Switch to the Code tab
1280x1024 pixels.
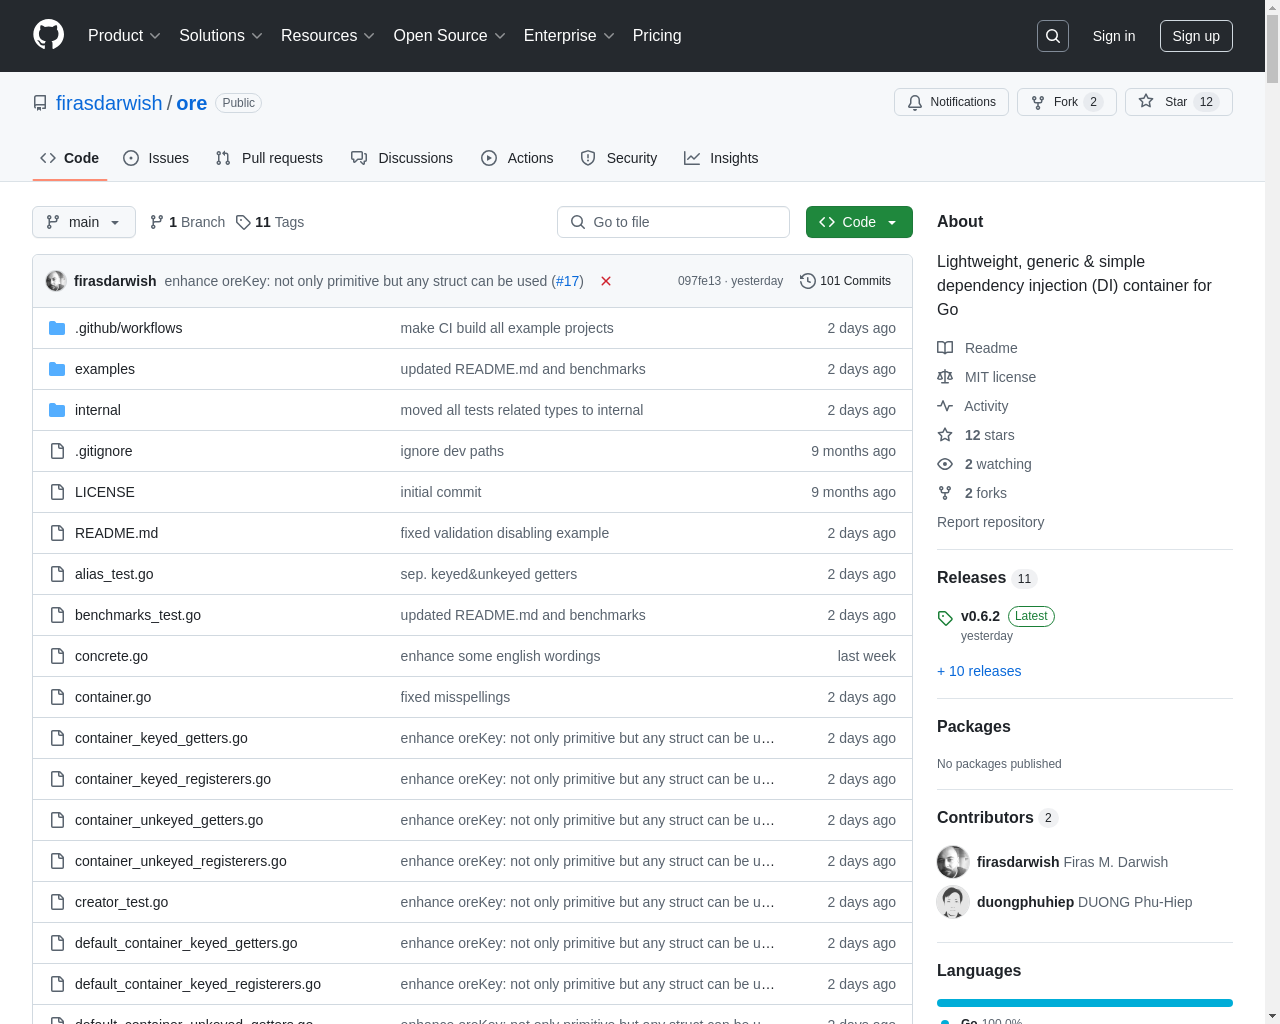[70, 158]
